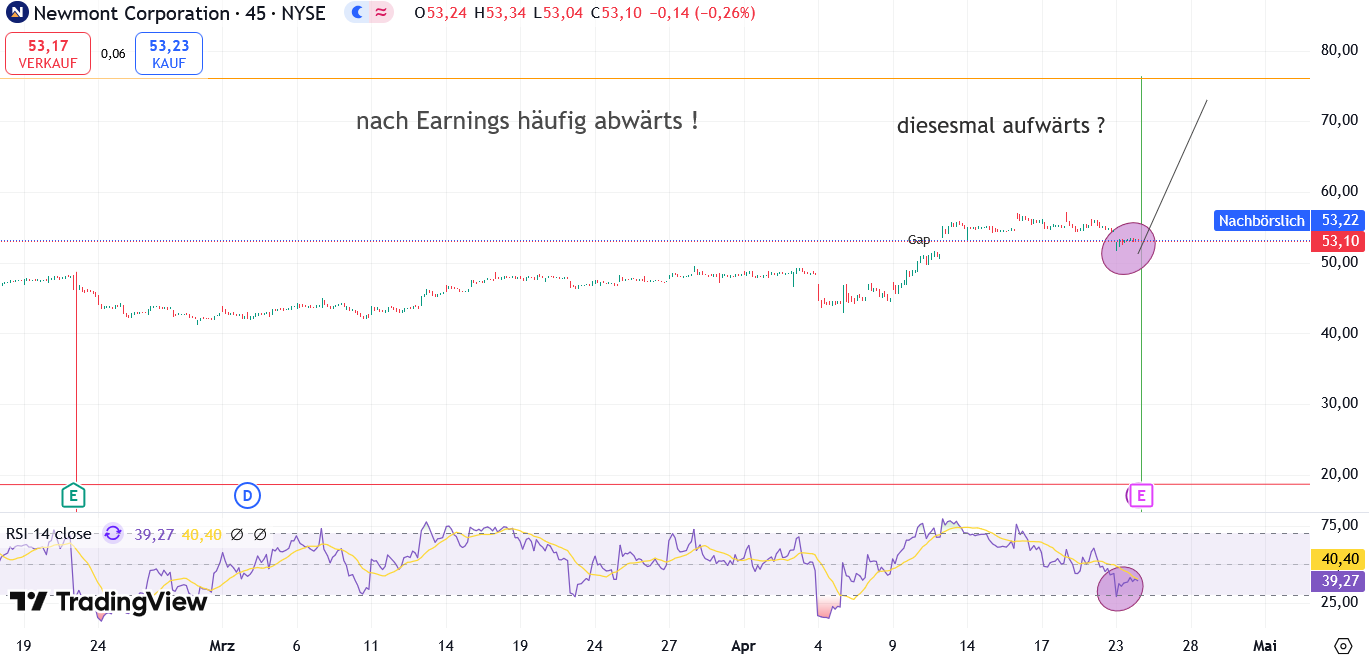
Task: Click the first ∅ symbol in RSI legend
Action: [237, 534]
